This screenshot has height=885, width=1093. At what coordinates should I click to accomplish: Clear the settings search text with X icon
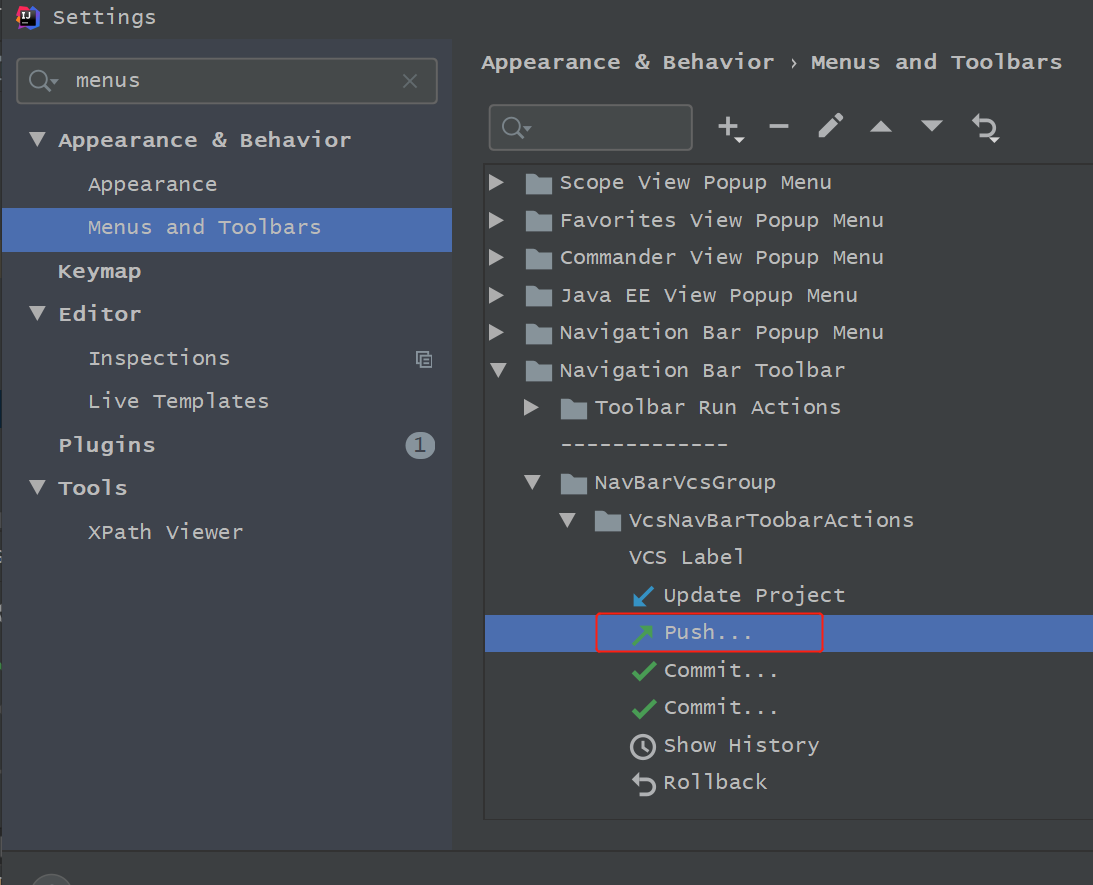(x=410, y=81)
